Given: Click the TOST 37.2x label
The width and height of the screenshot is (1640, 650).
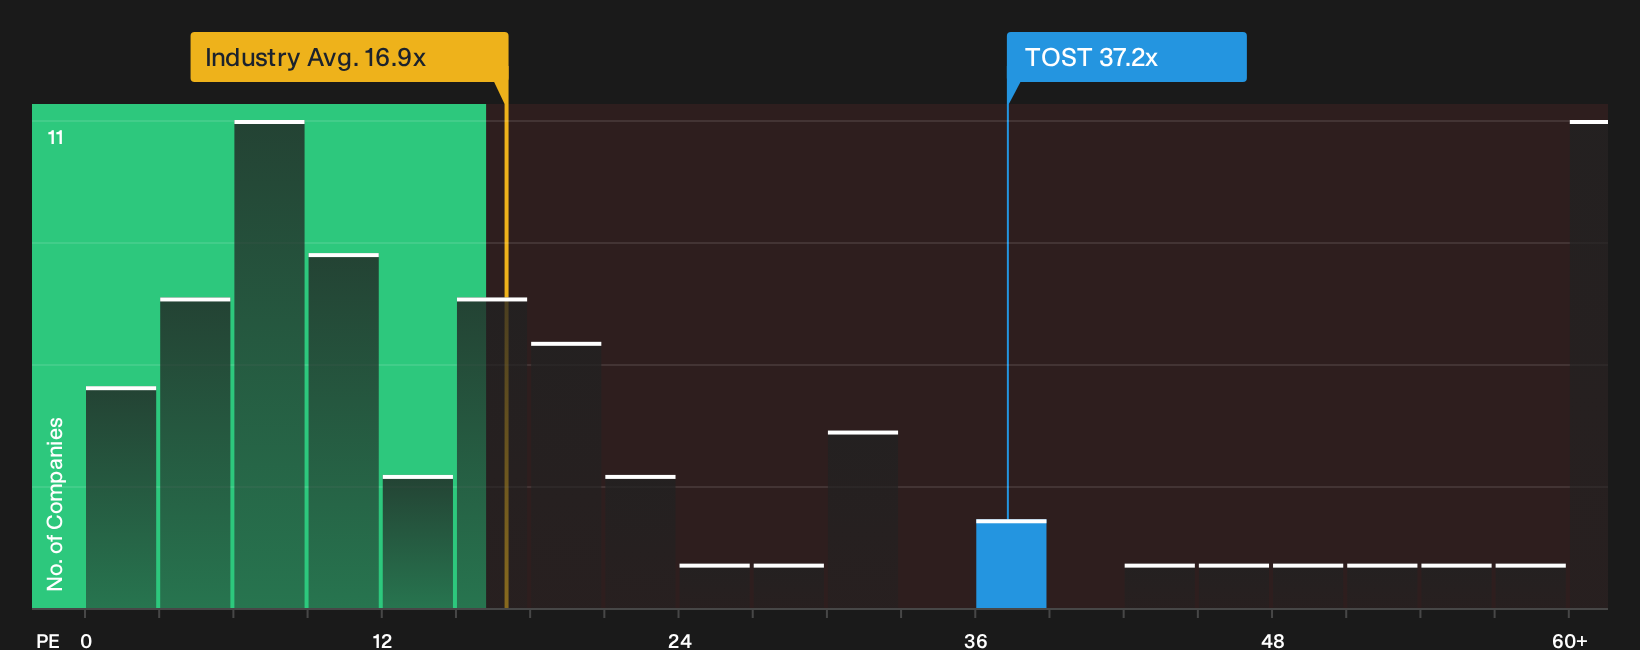Looking at the screenshot, I should pos(1127,57).
